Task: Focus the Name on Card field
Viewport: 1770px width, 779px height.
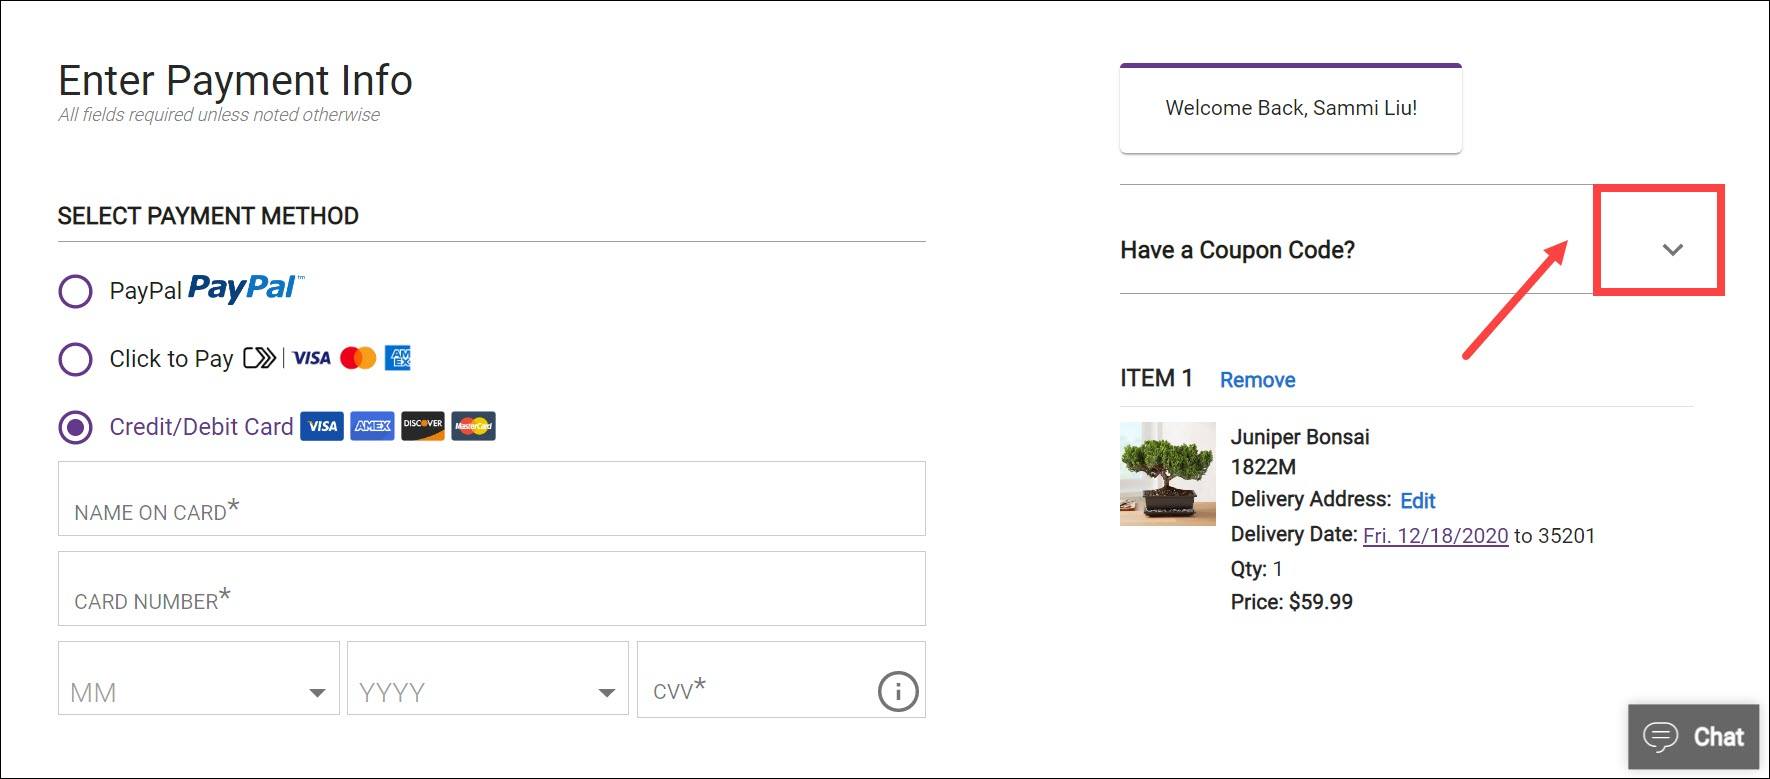Action: pyautogui.click(x=492, y=498)
